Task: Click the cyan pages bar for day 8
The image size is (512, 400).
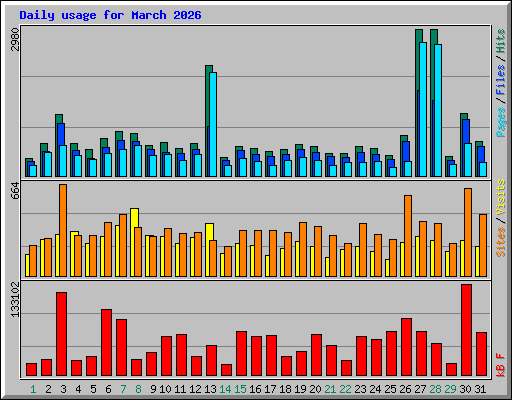Action: point(138,161)
